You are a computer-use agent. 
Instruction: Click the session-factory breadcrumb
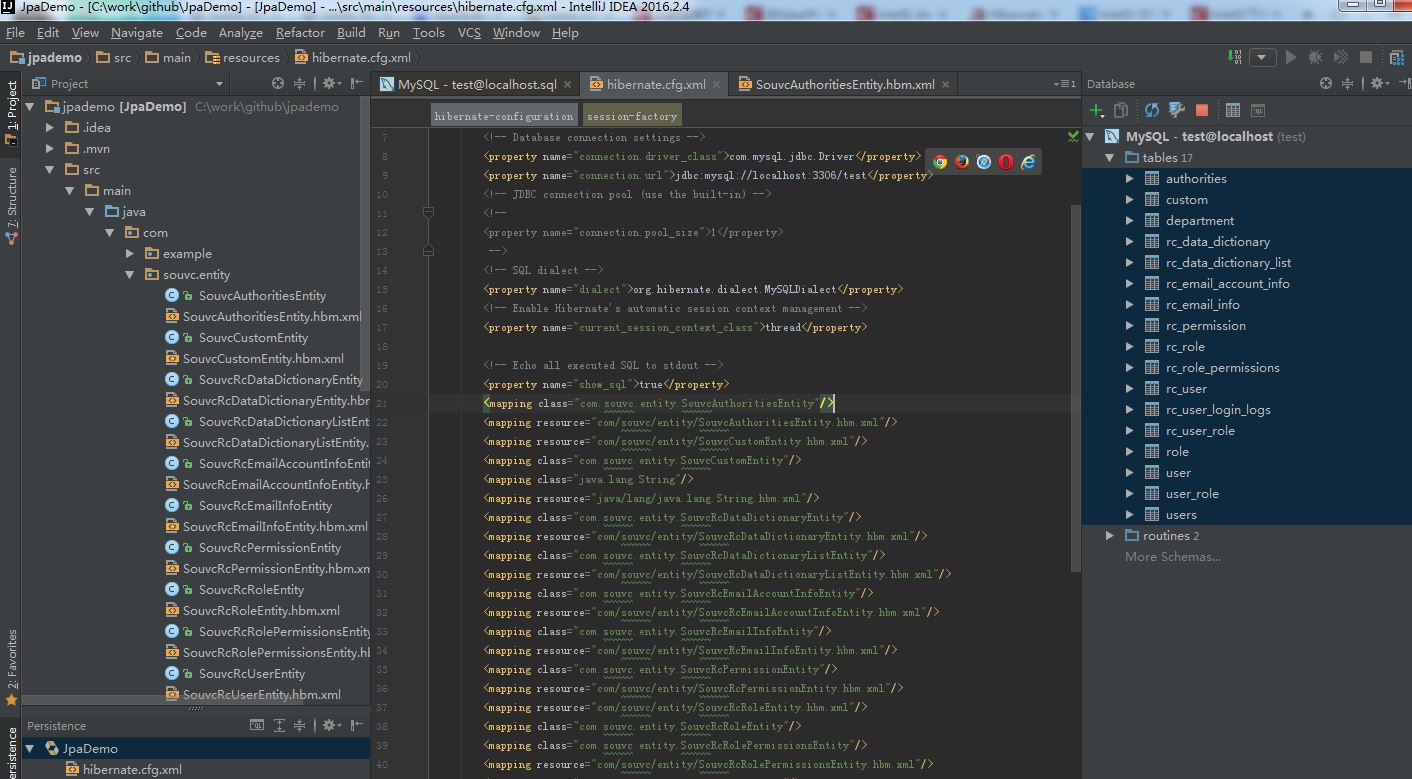tap(632, 116)
